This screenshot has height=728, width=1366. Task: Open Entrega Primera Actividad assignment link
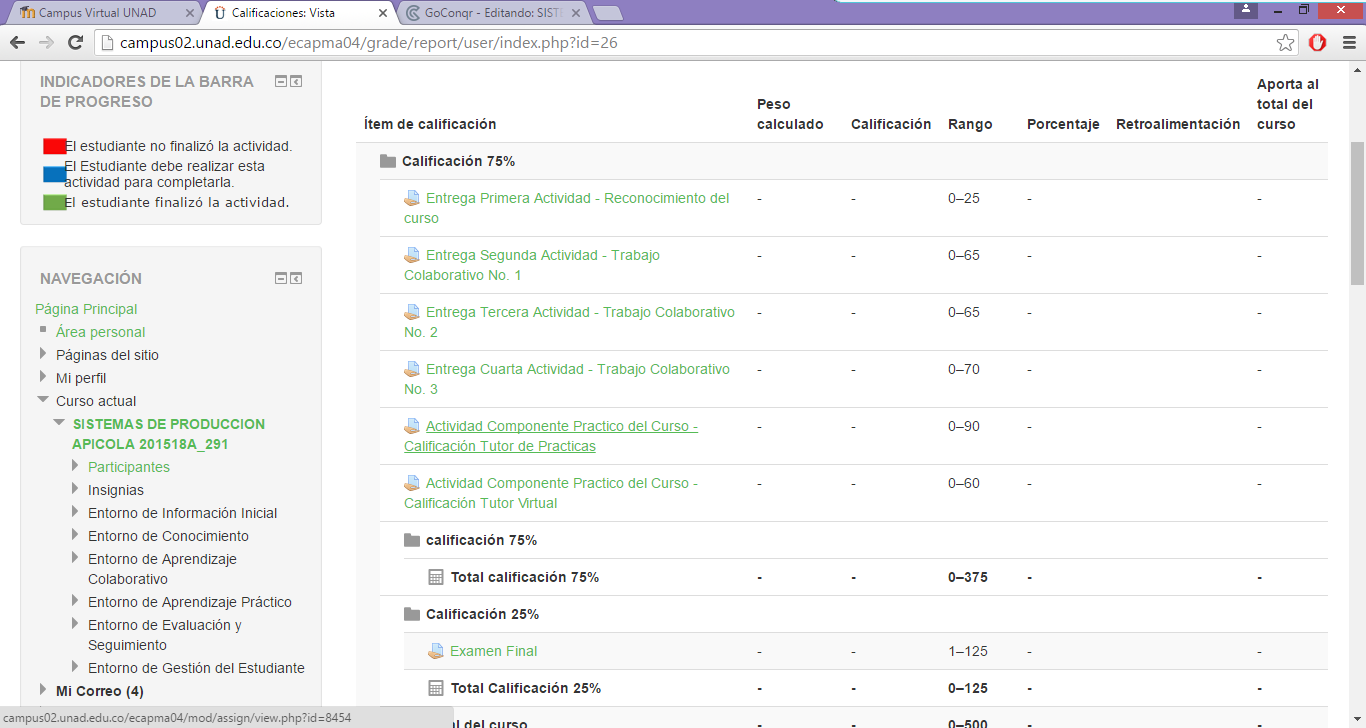(x=577, y=198)
